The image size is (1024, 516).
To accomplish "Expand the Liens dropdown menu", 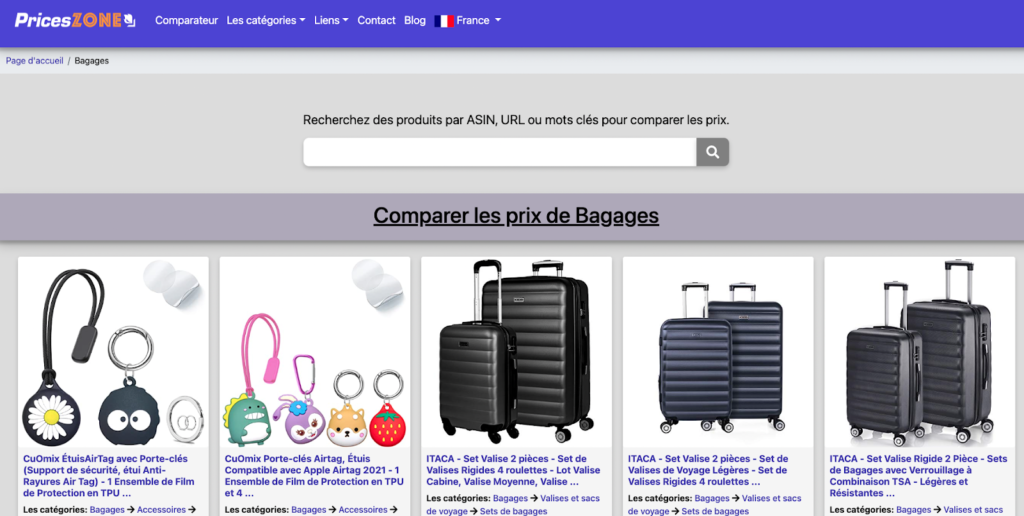I will 331,20.
